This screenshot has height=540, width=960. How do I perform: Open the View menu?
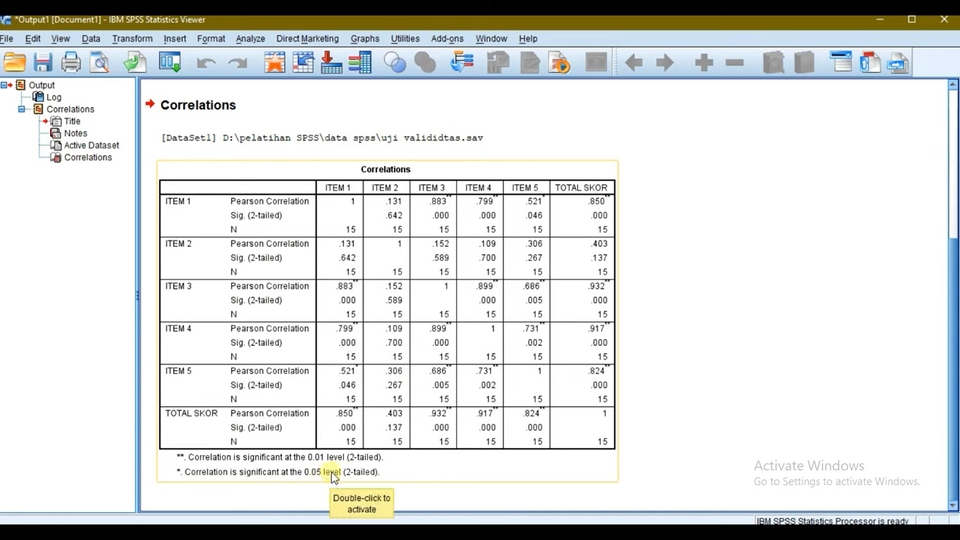60,39
